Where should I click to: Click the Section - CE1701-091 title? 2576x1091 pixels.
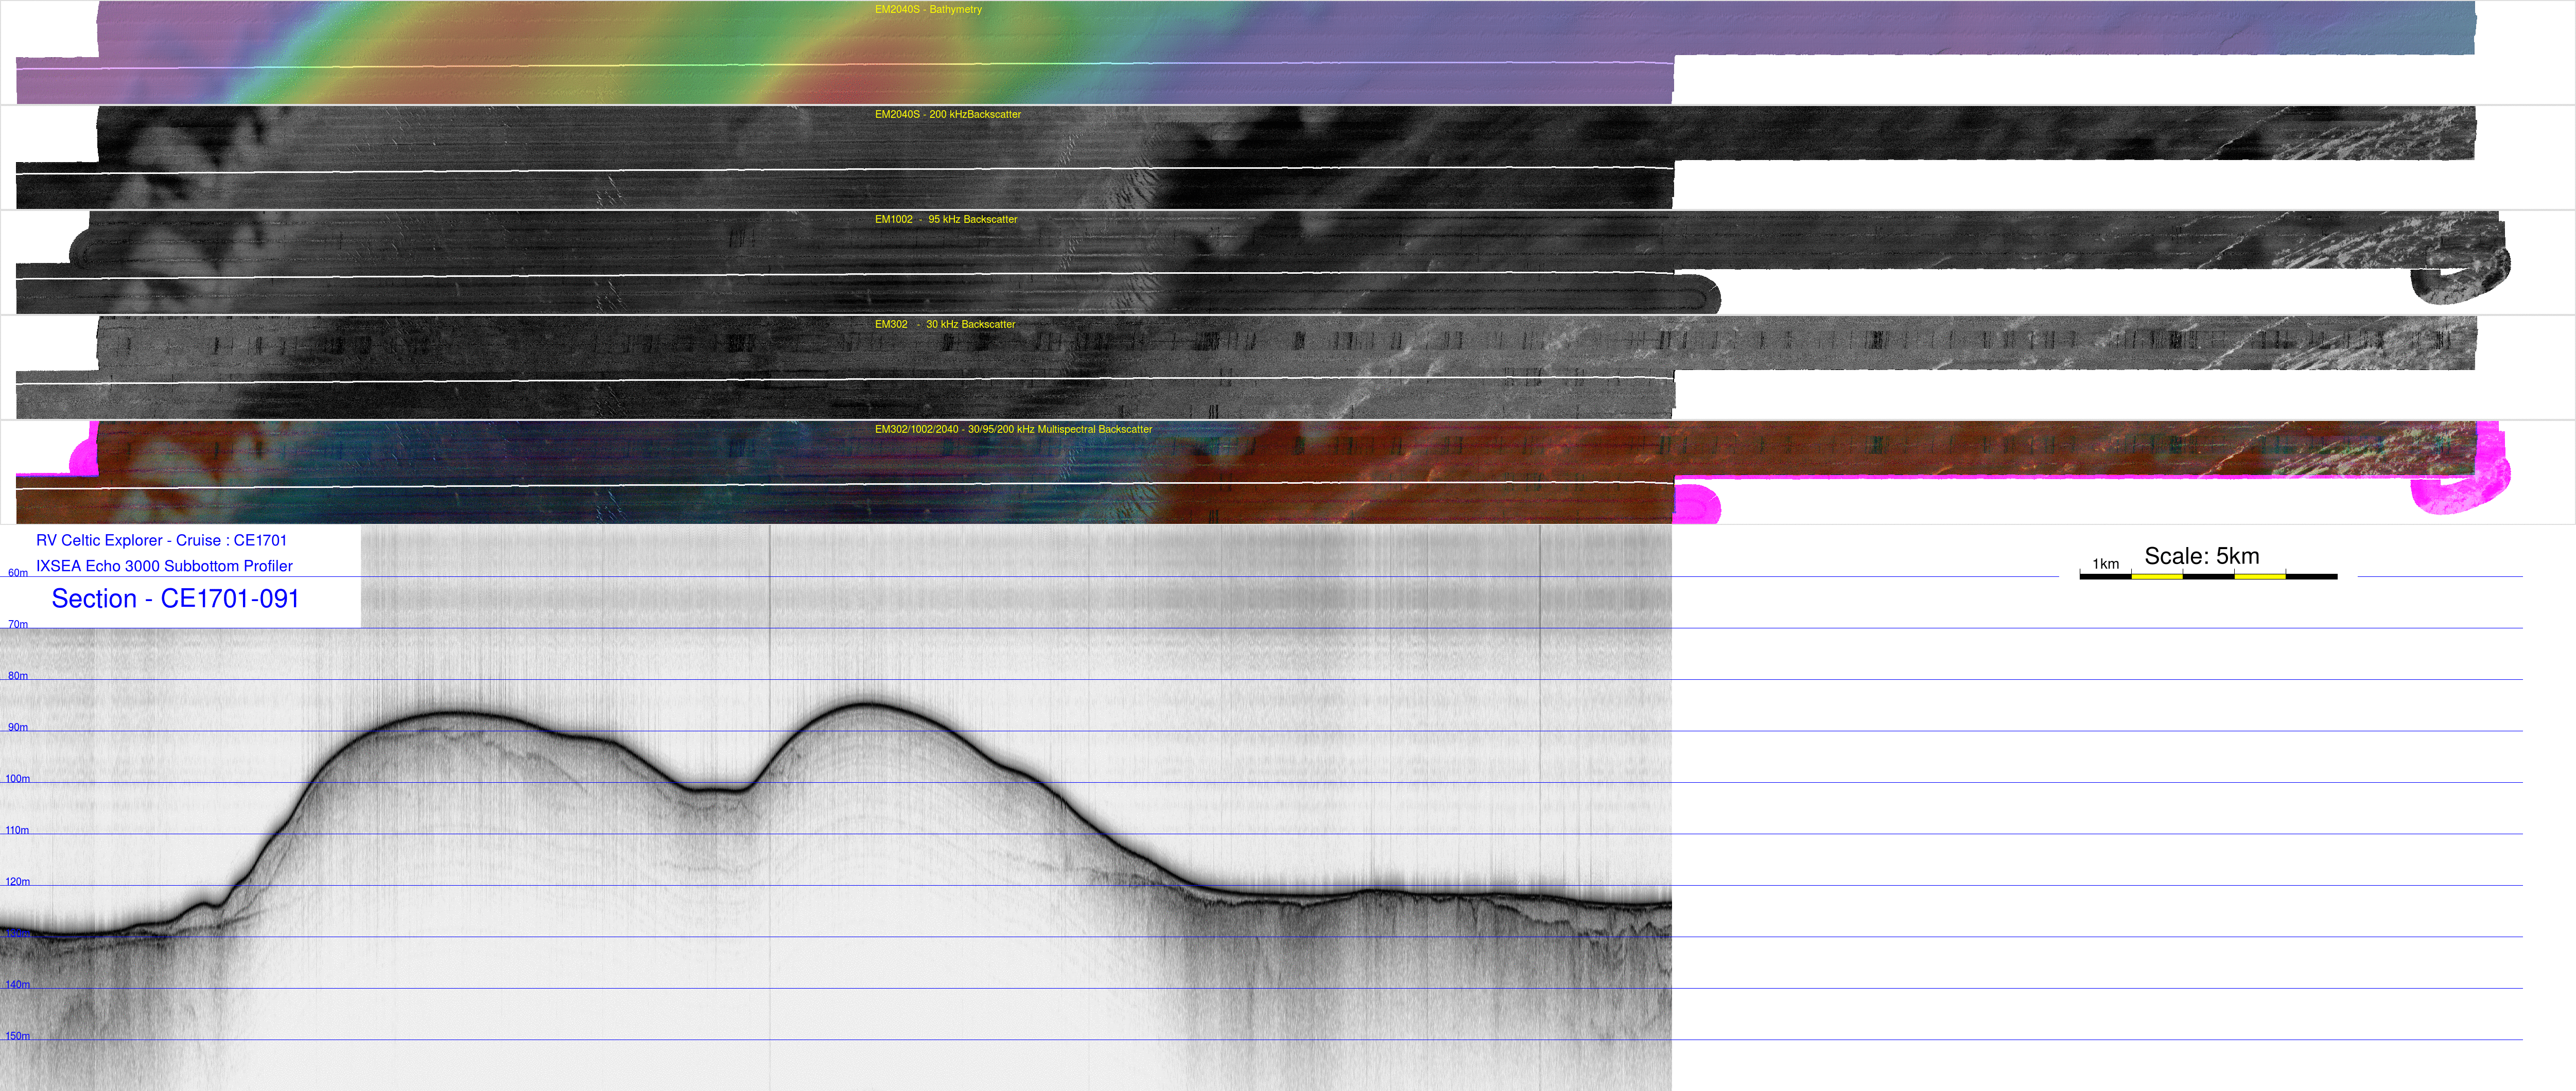point(175,599)
